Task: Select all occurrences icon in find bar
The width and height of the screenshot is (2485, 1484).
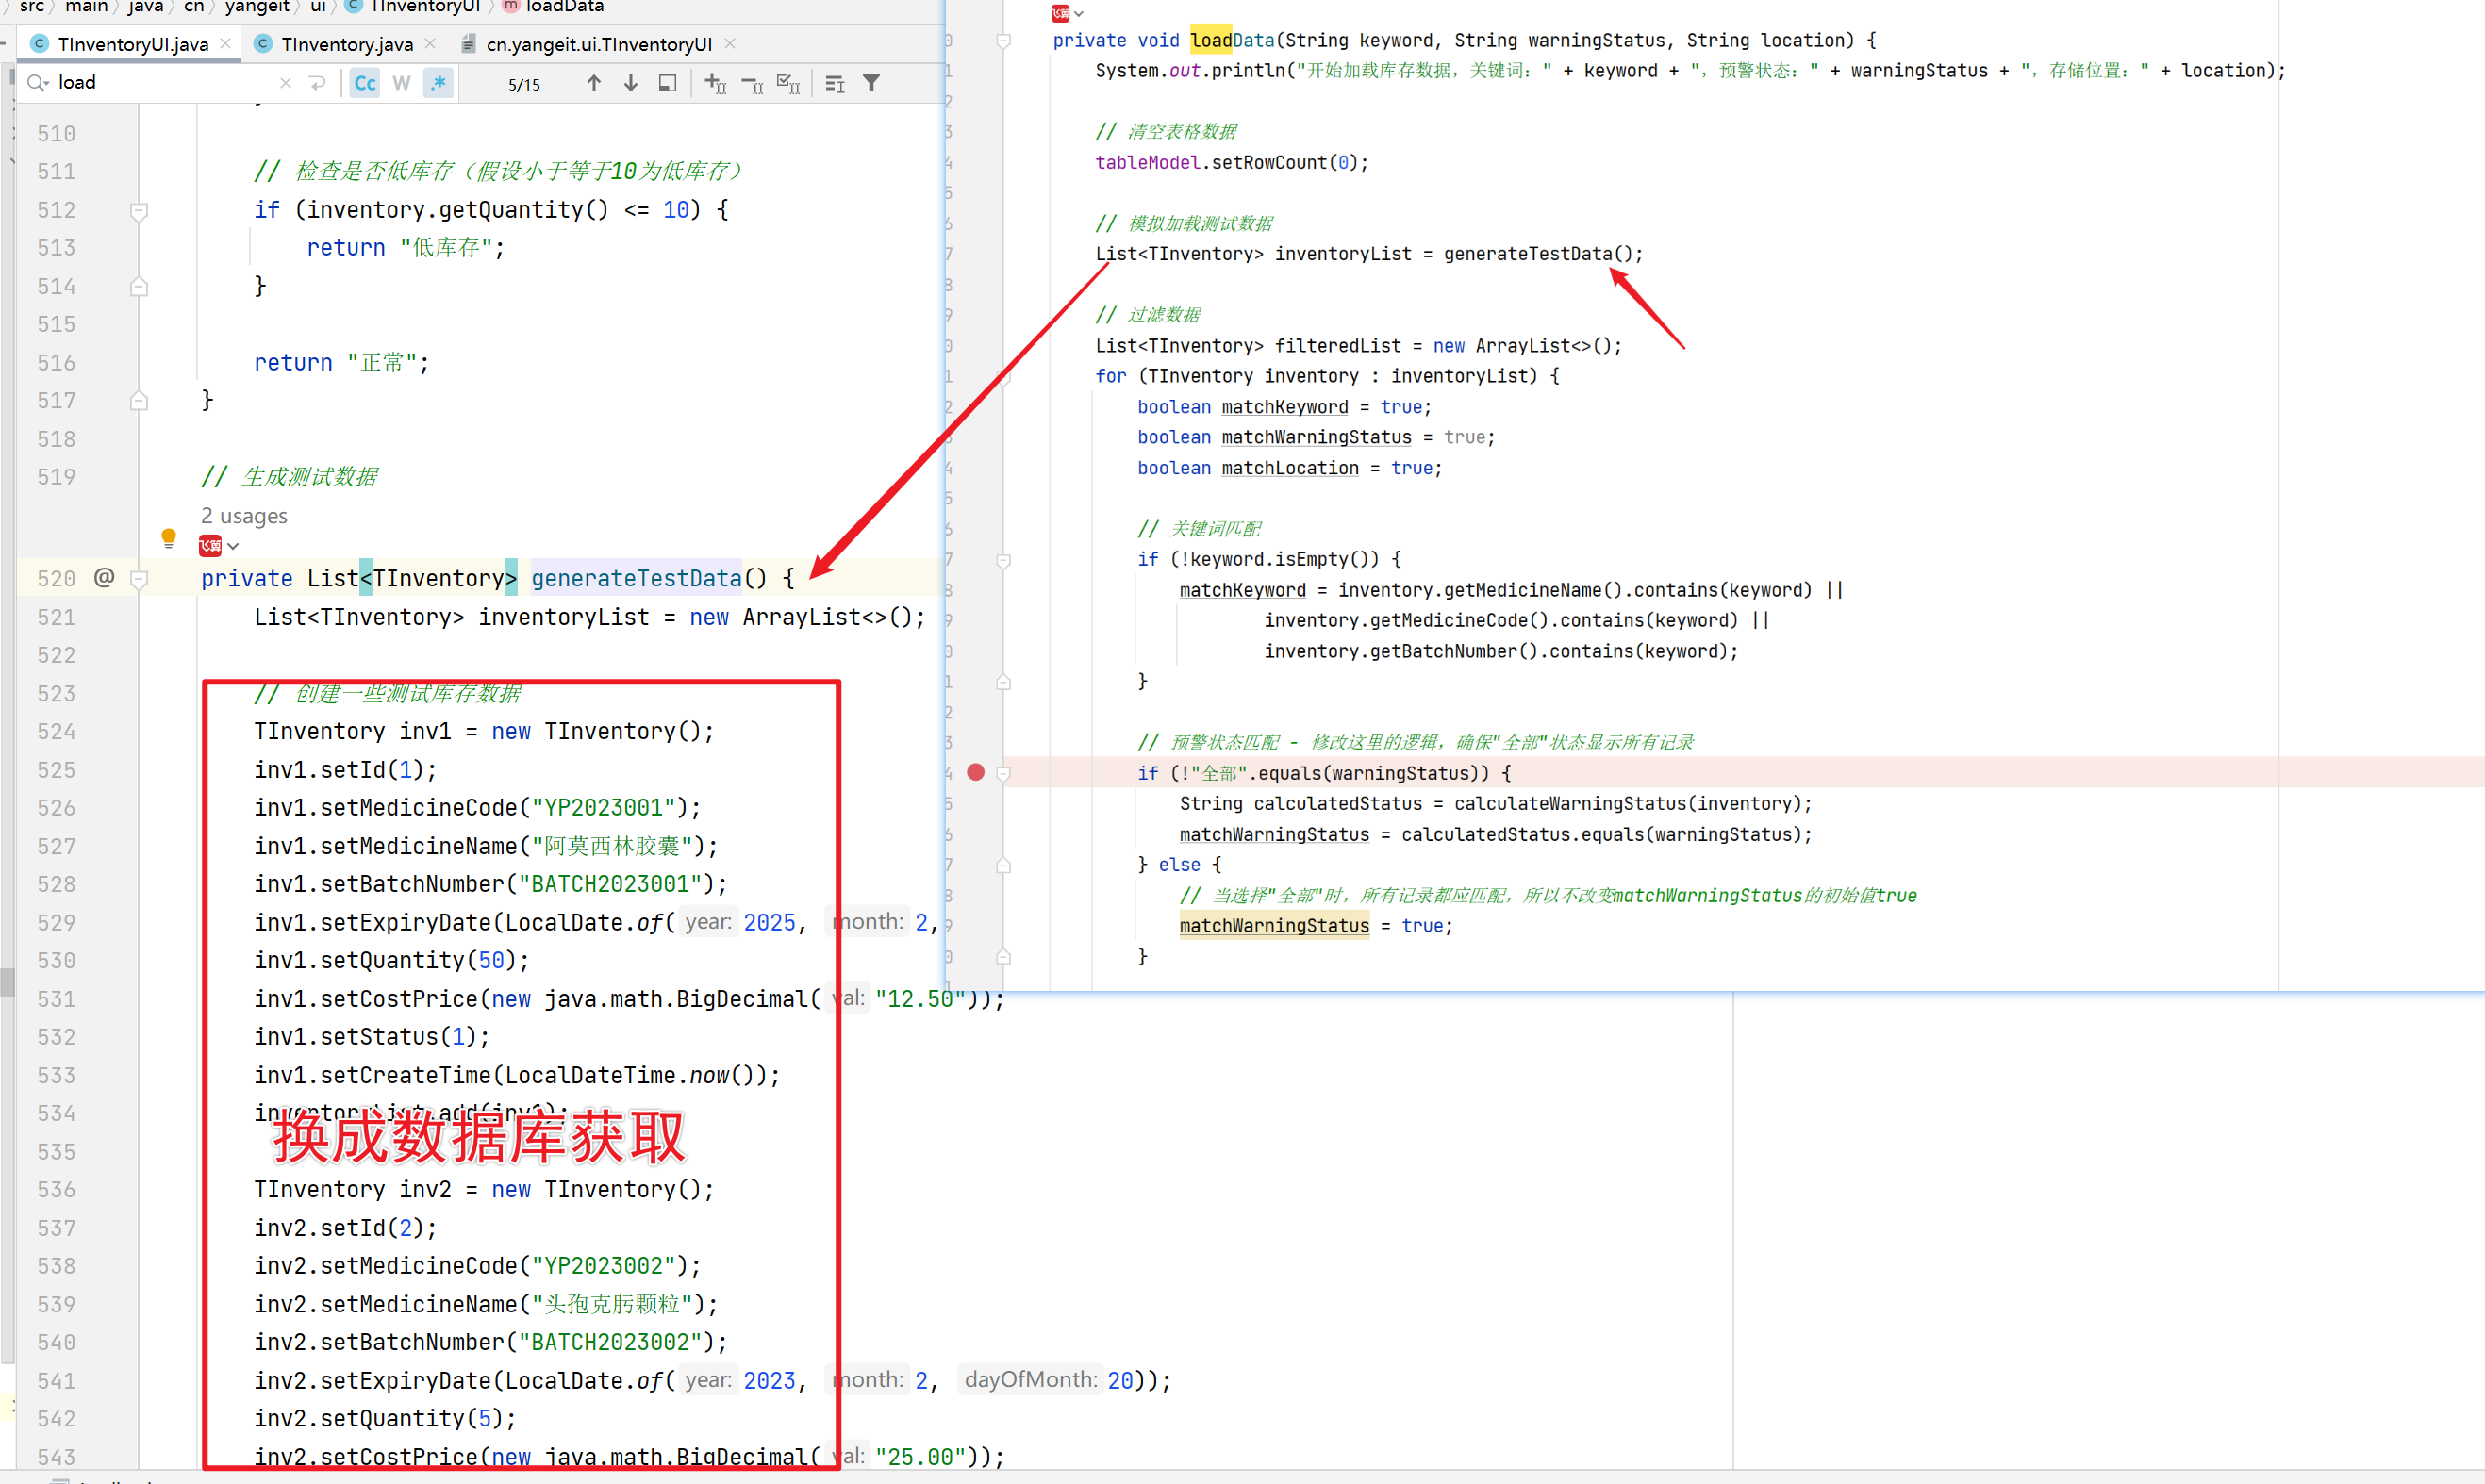Action: (x=788, y=83)
